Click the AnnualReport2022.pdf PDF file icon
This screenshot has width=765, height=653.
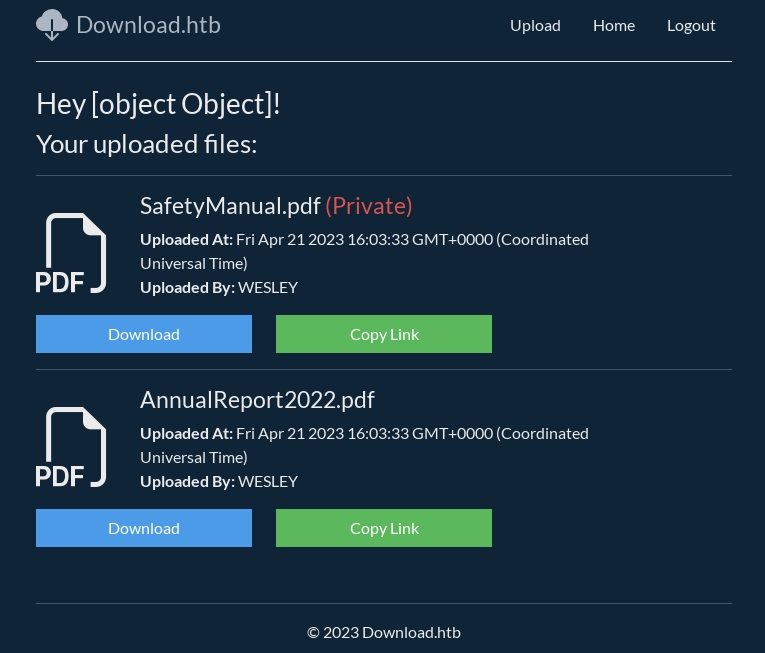click(x=72, y=447)
